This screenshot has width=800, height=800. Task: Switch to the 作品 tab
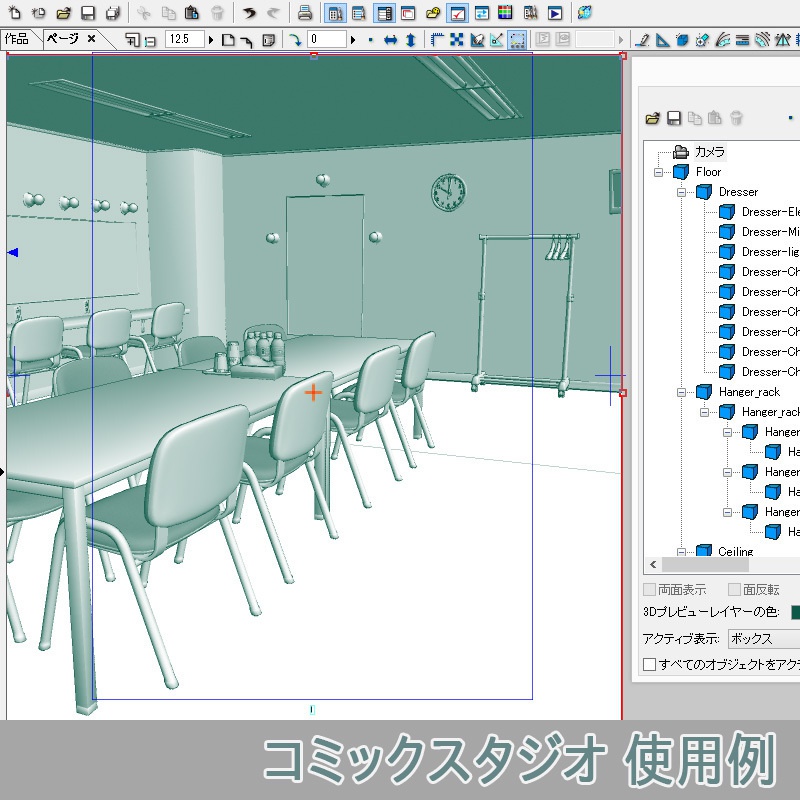(x=18, y=37)
